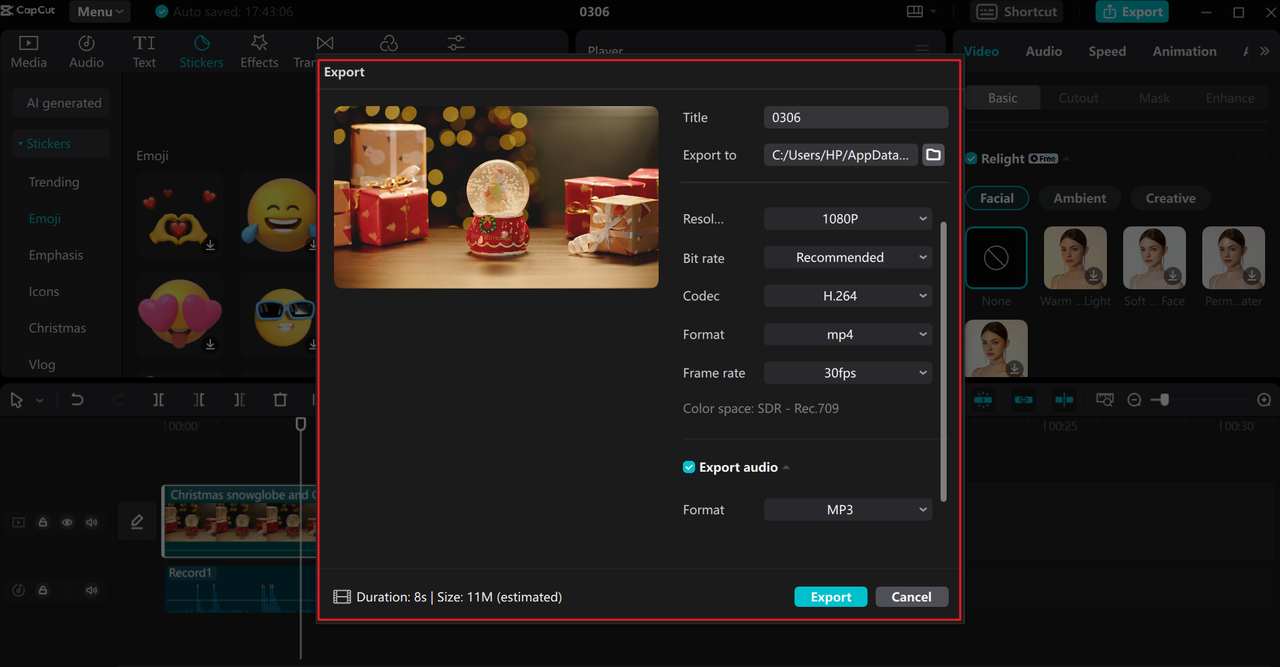This screenshot has width=1280, height=667.
Task: Mute the Record1 audio track
Action: (92, 590)
